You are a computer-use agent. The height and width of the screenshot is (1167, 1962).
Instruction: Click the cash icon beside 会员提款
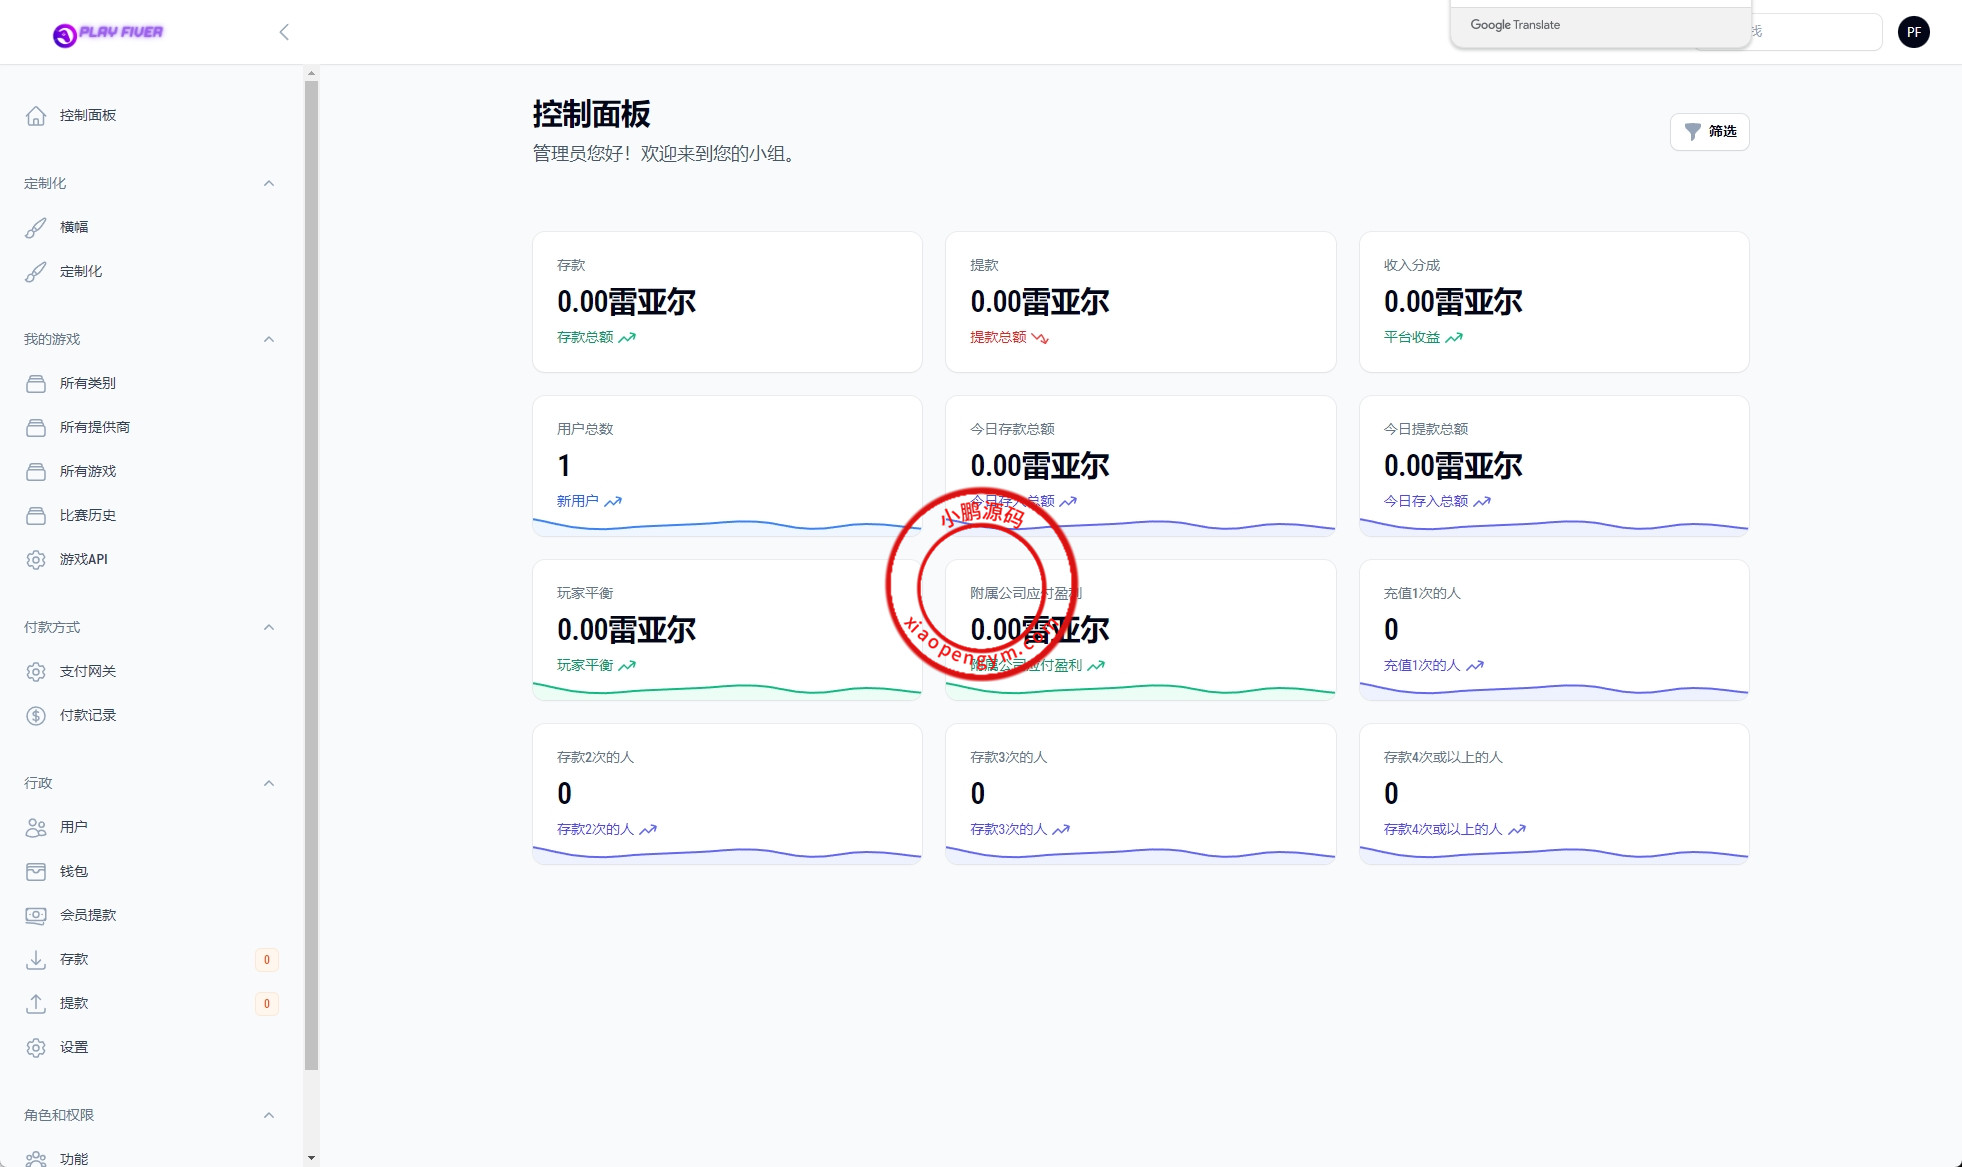36,916
